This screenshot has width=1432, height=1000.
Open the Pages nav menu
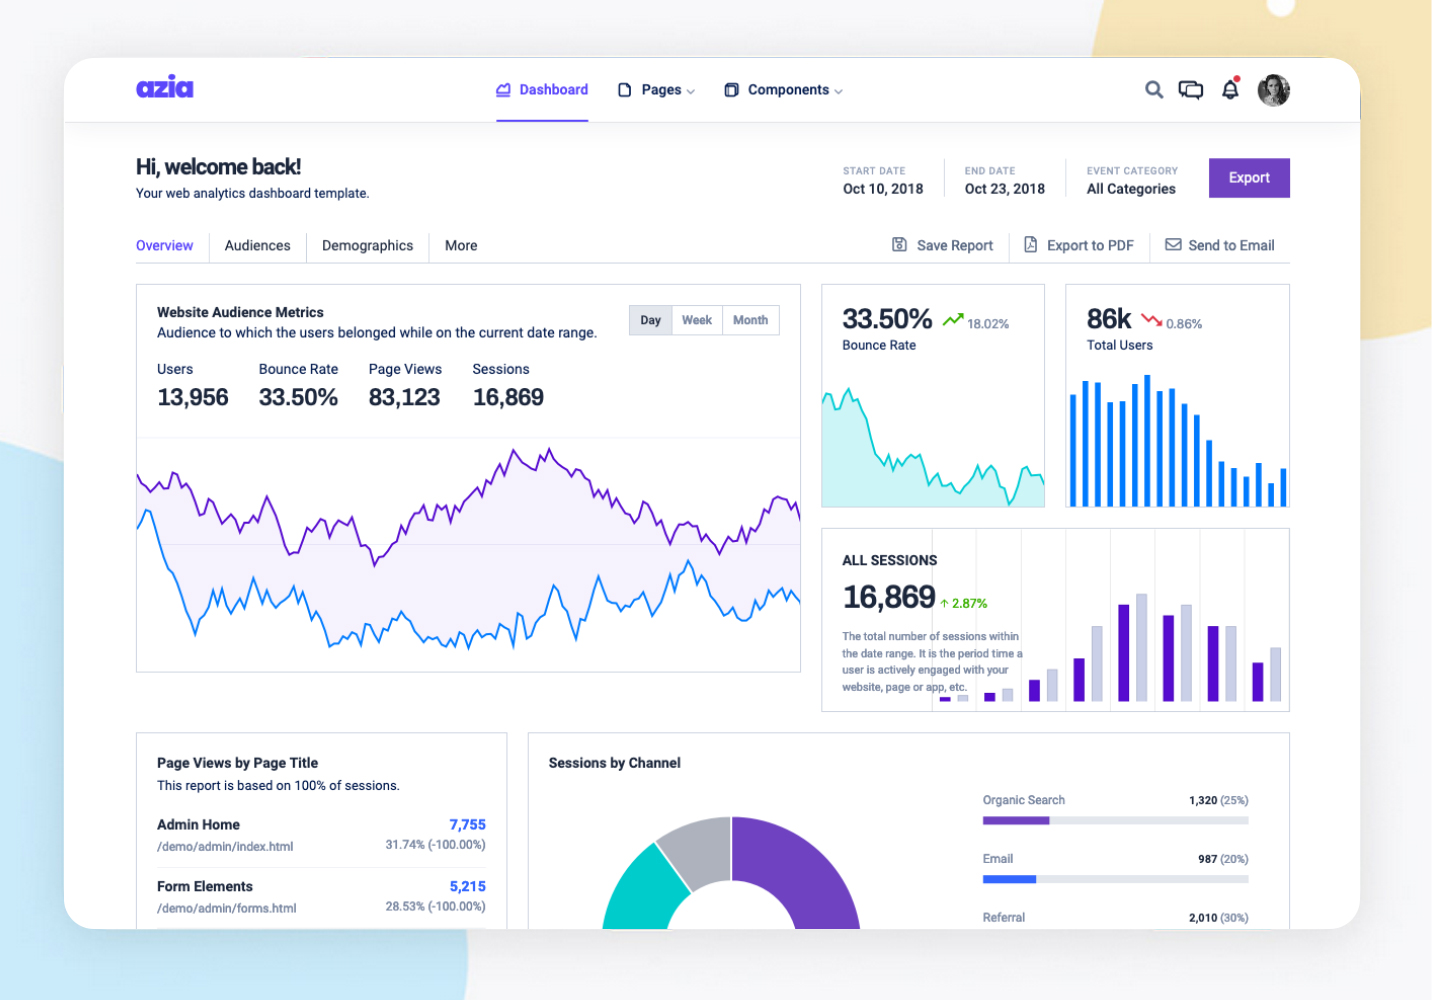pyautogui.click(x=656, y=90)
